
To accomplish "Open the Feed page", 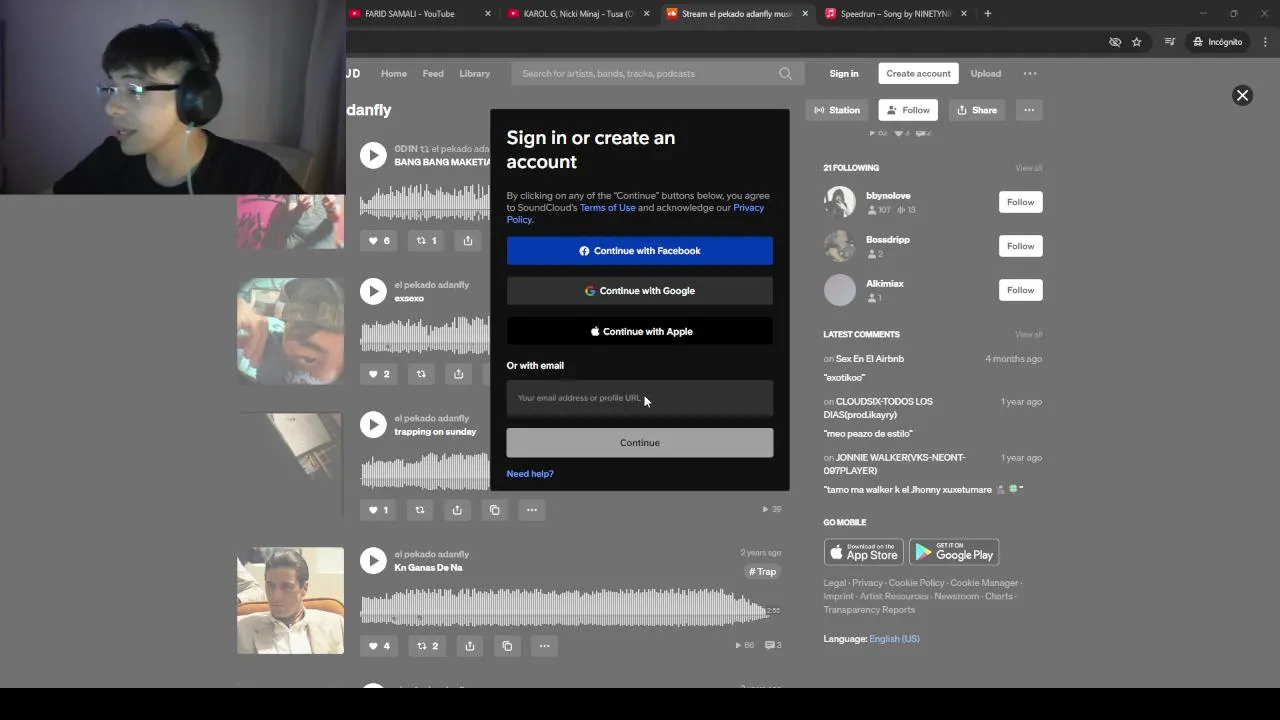I will (x=433, y=73).
